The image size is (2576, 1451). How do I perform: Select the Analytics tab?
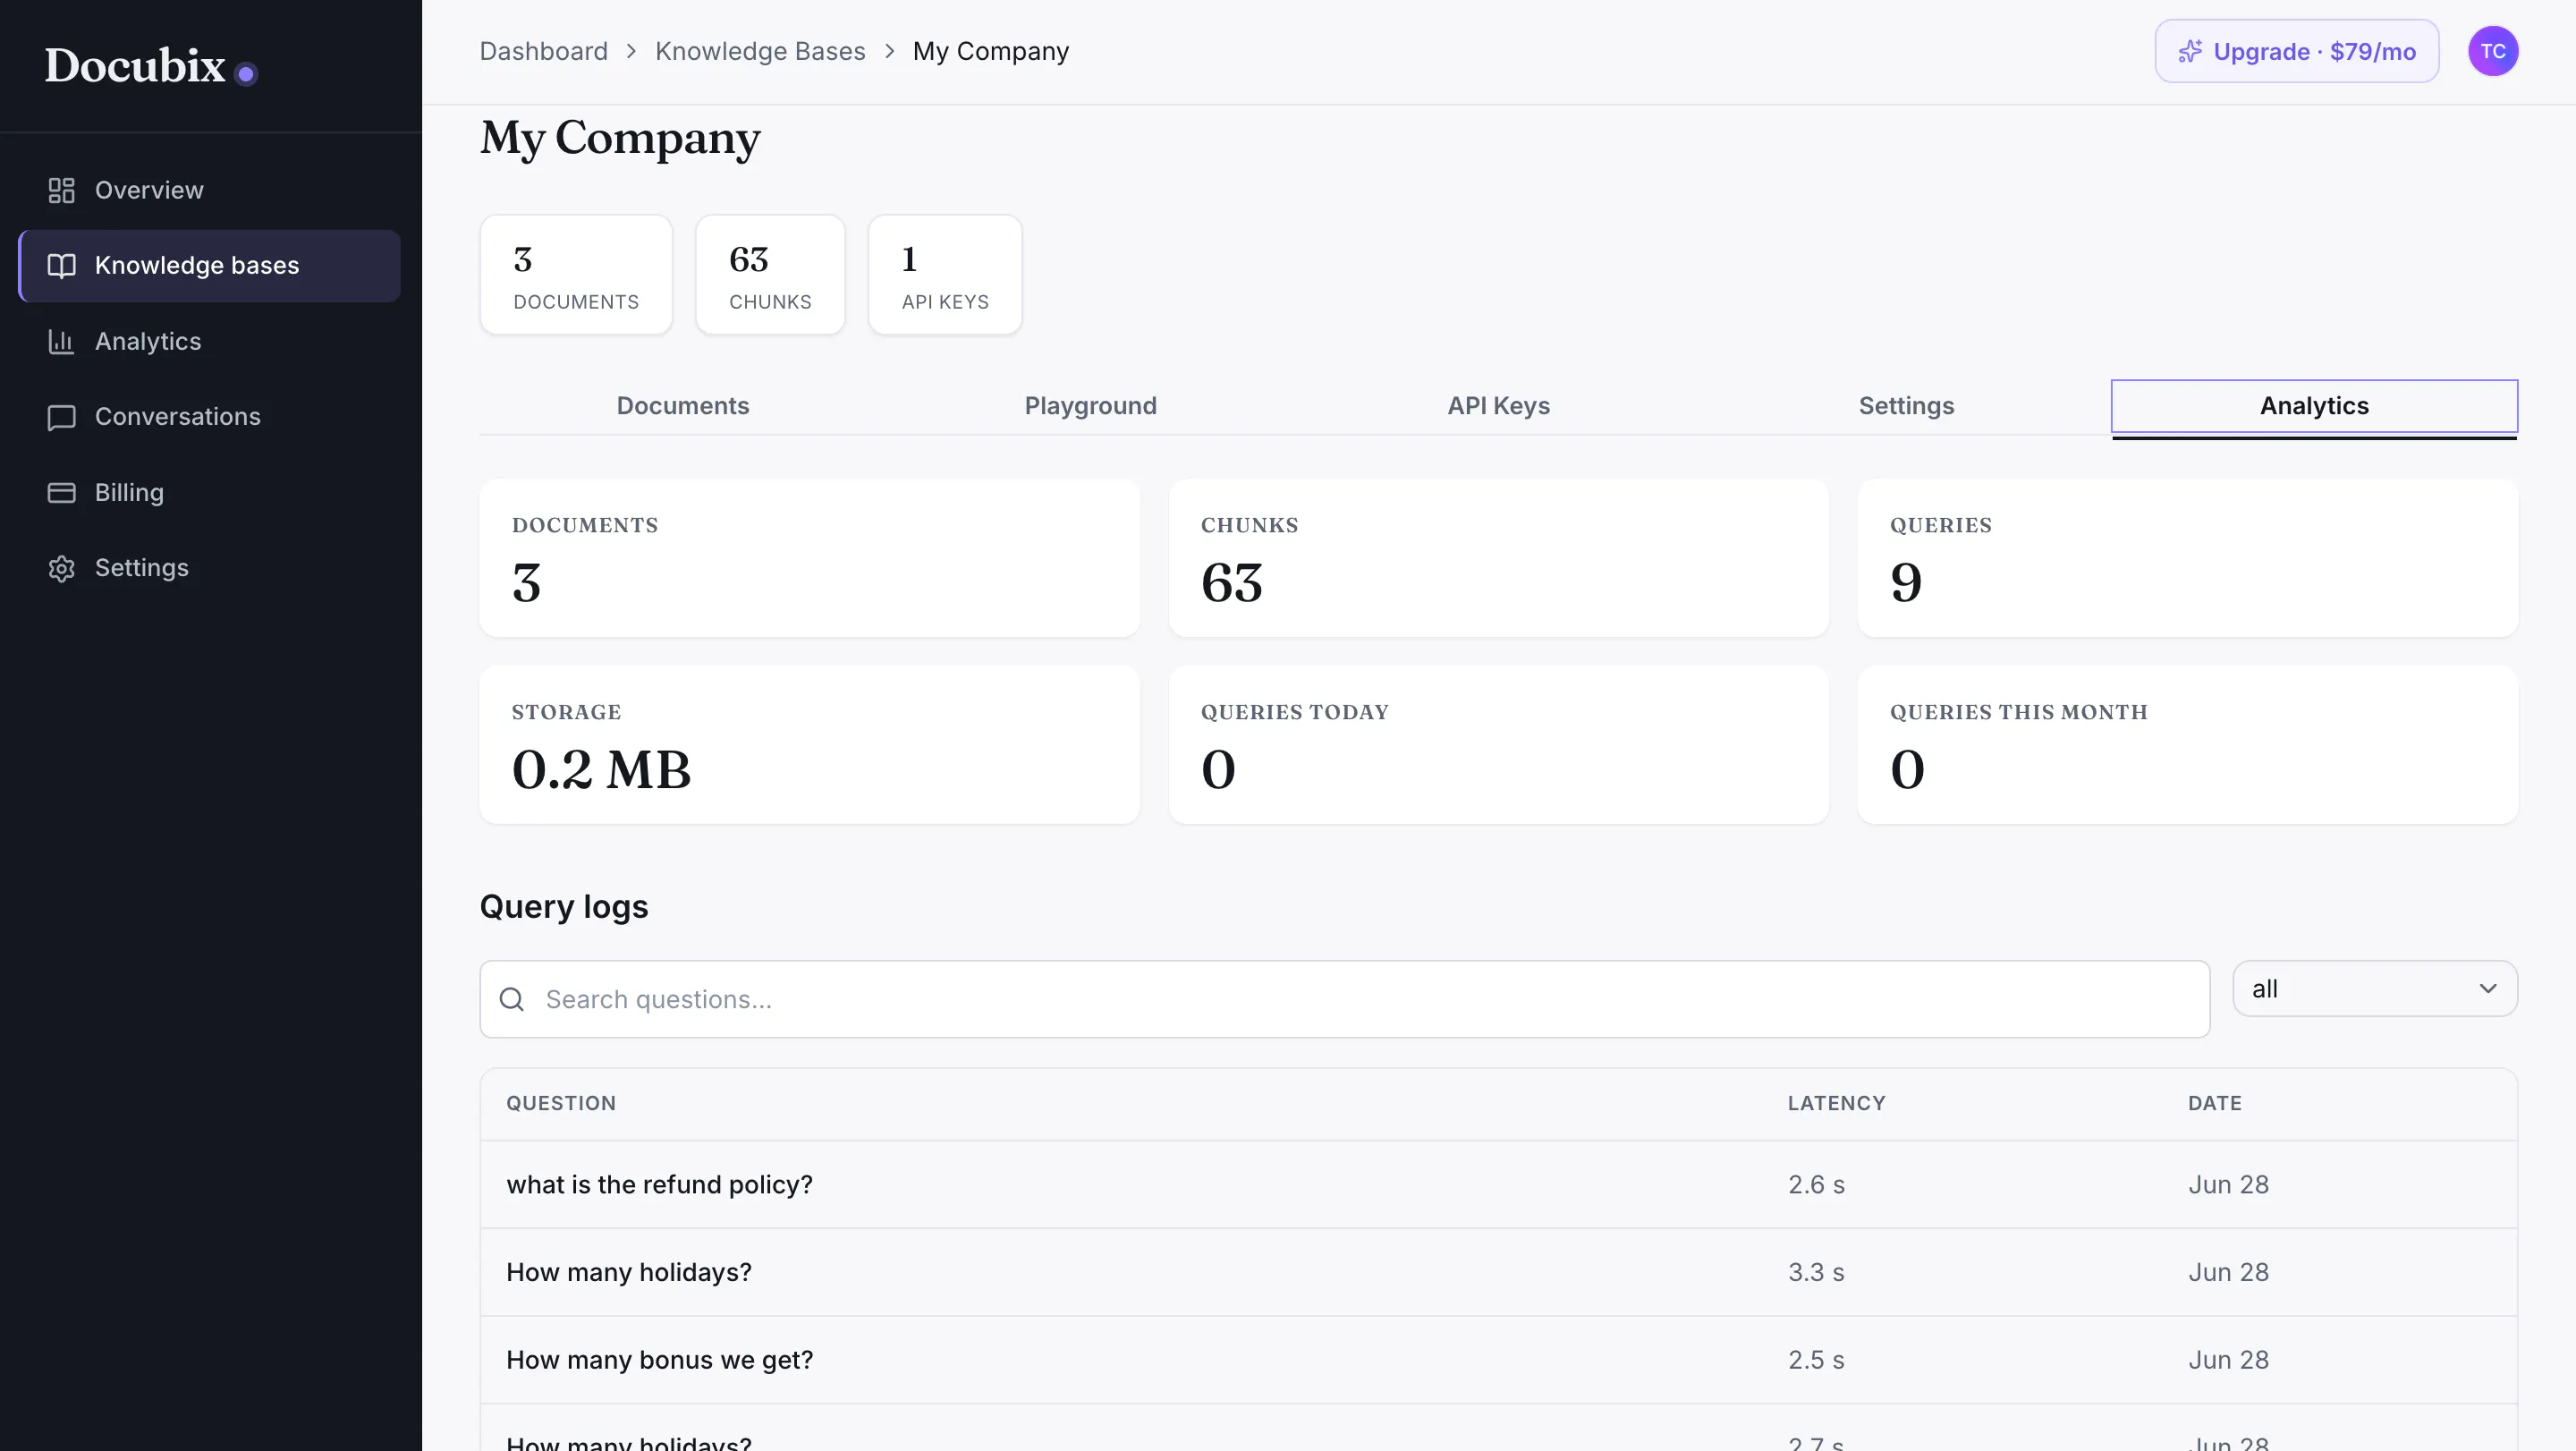click(x=2314, y=406)
